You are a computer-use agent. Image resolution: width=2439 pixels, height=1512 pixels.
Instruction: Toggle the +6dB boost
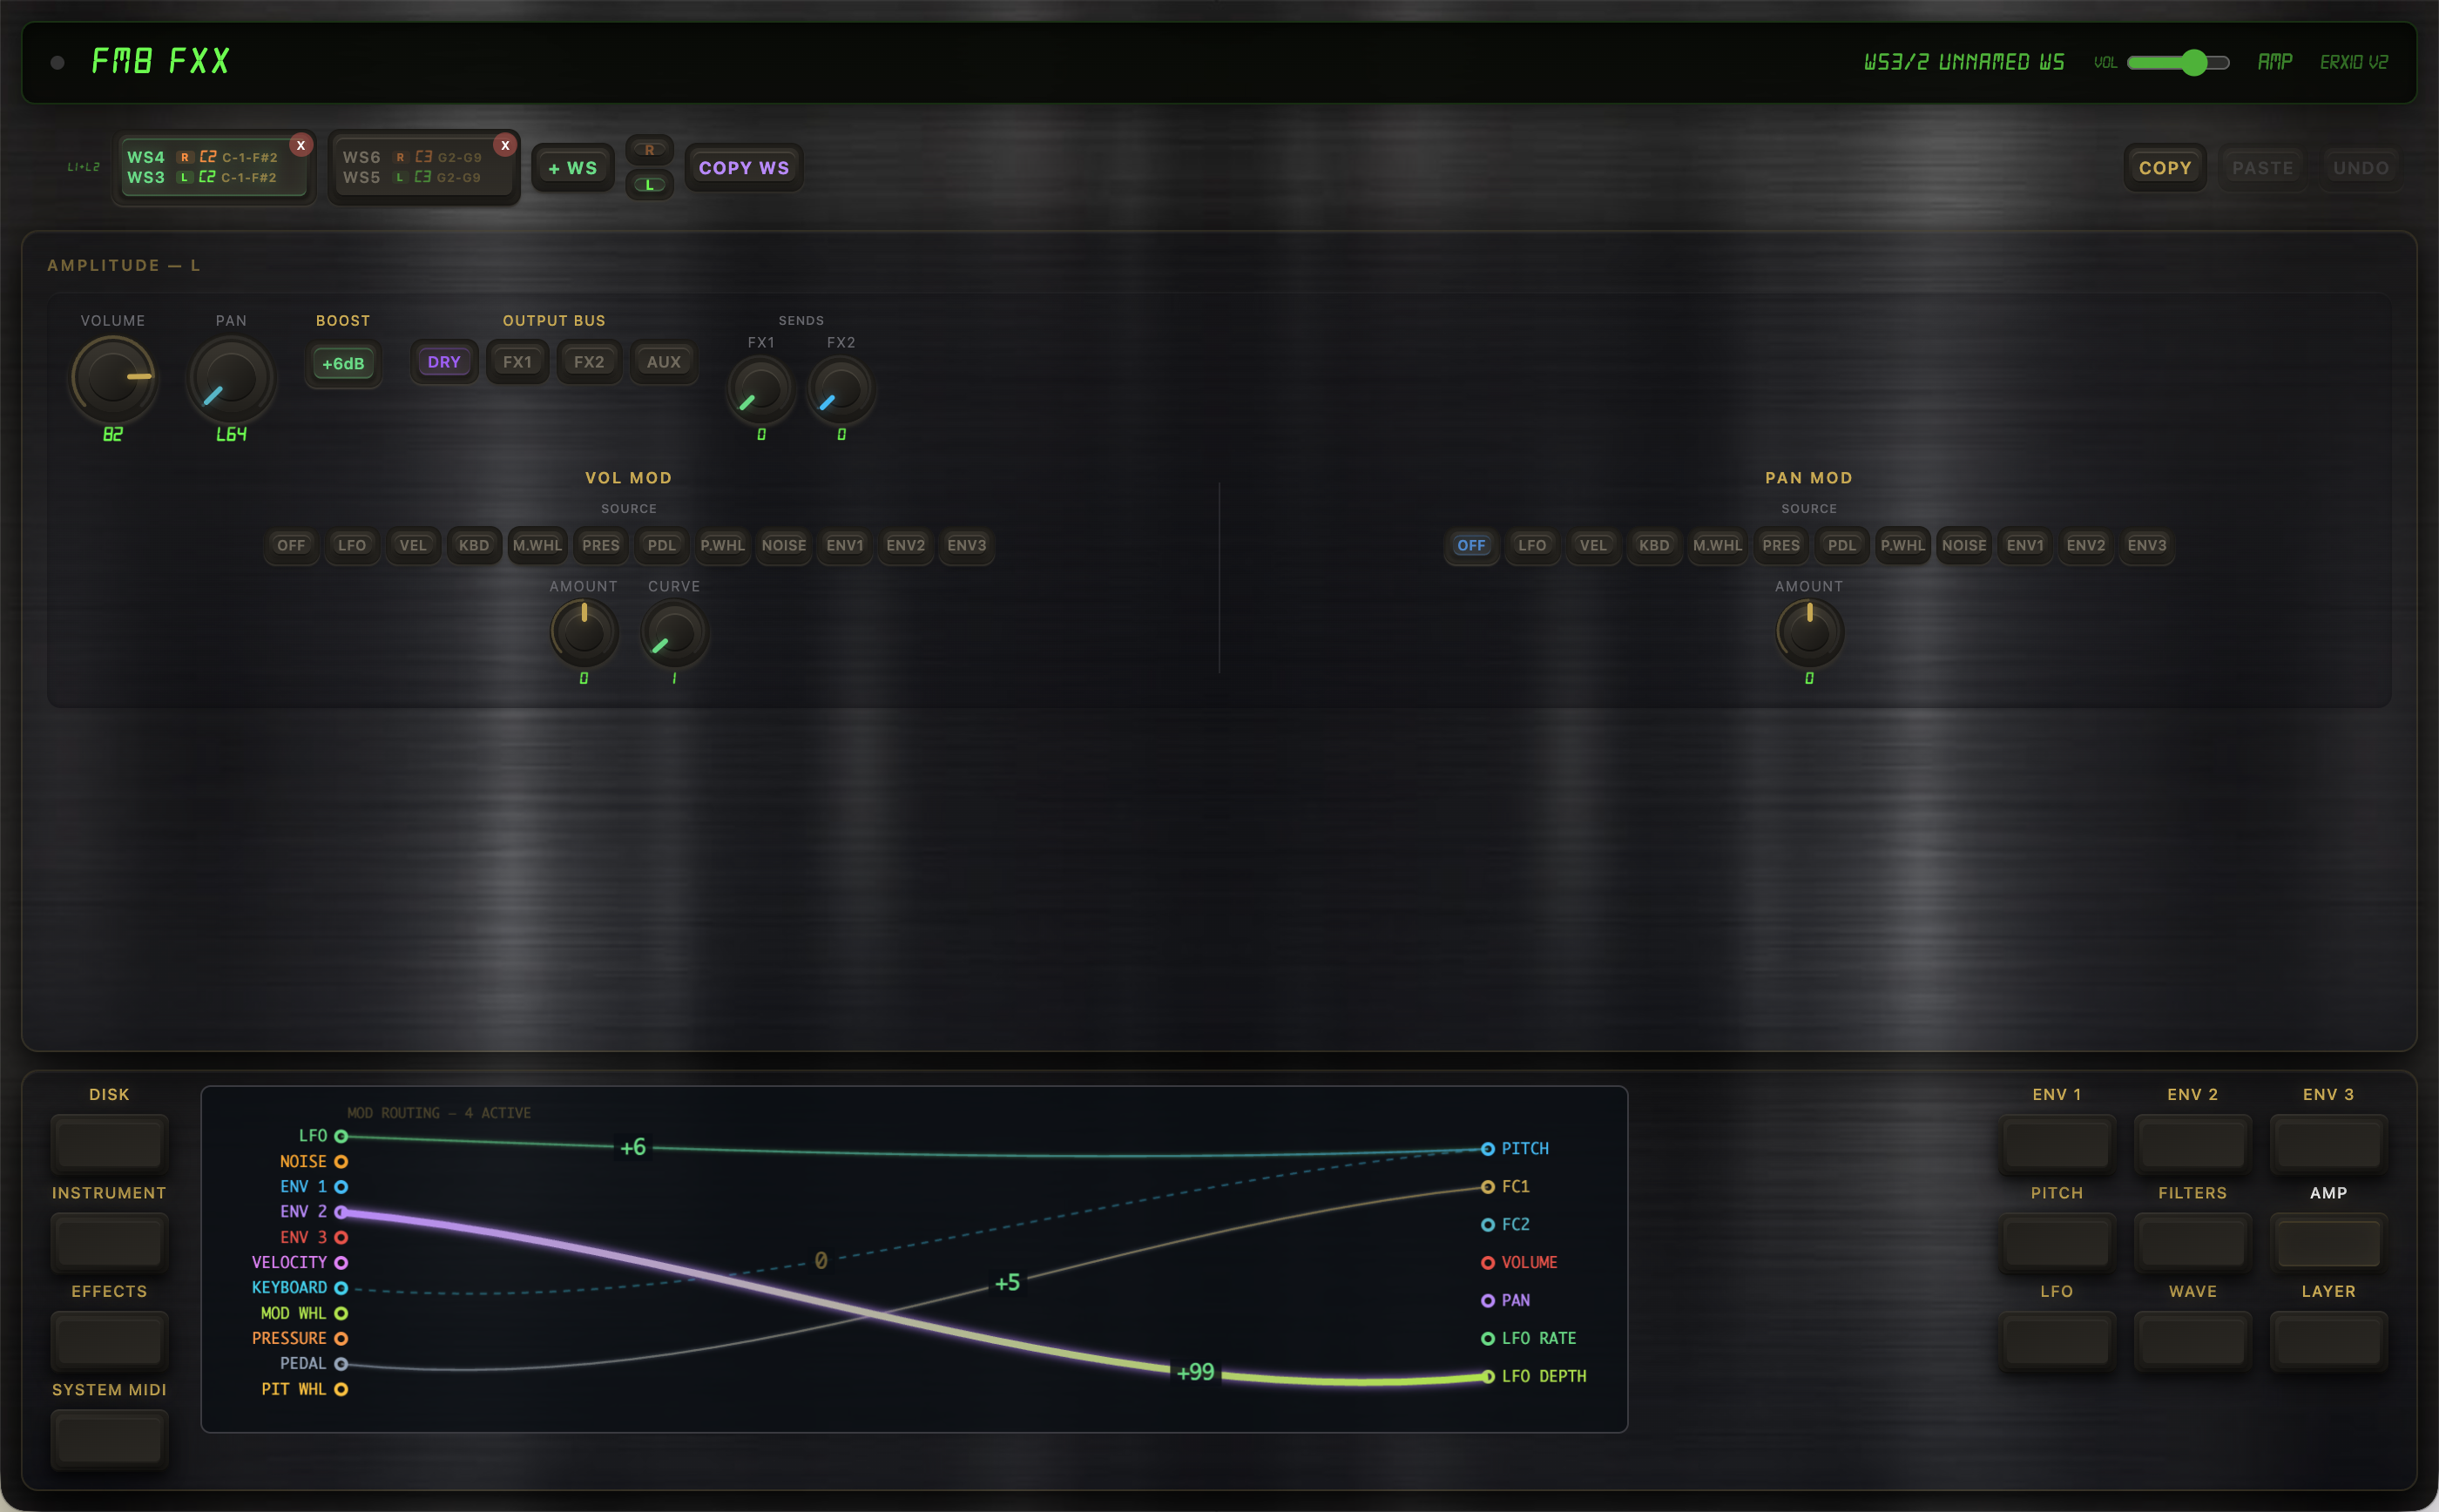tap(343, 363)
